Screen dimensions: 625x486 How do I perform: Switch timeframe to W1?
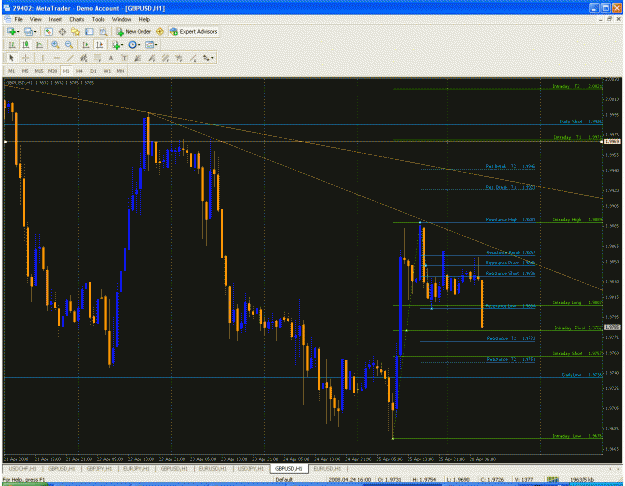click(107, 71)
